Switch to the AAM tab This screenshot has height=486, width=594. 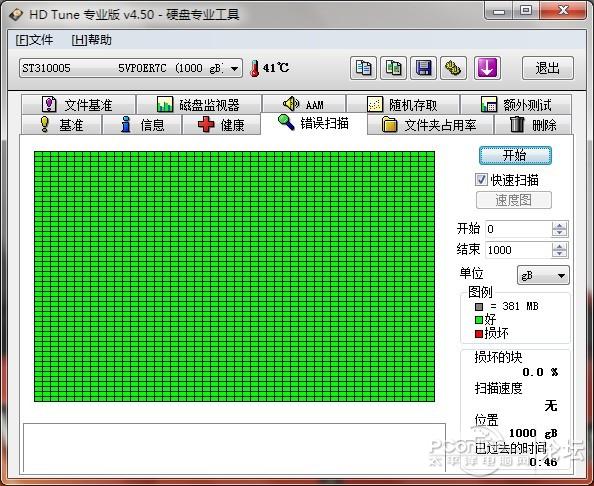pos(304,104)
